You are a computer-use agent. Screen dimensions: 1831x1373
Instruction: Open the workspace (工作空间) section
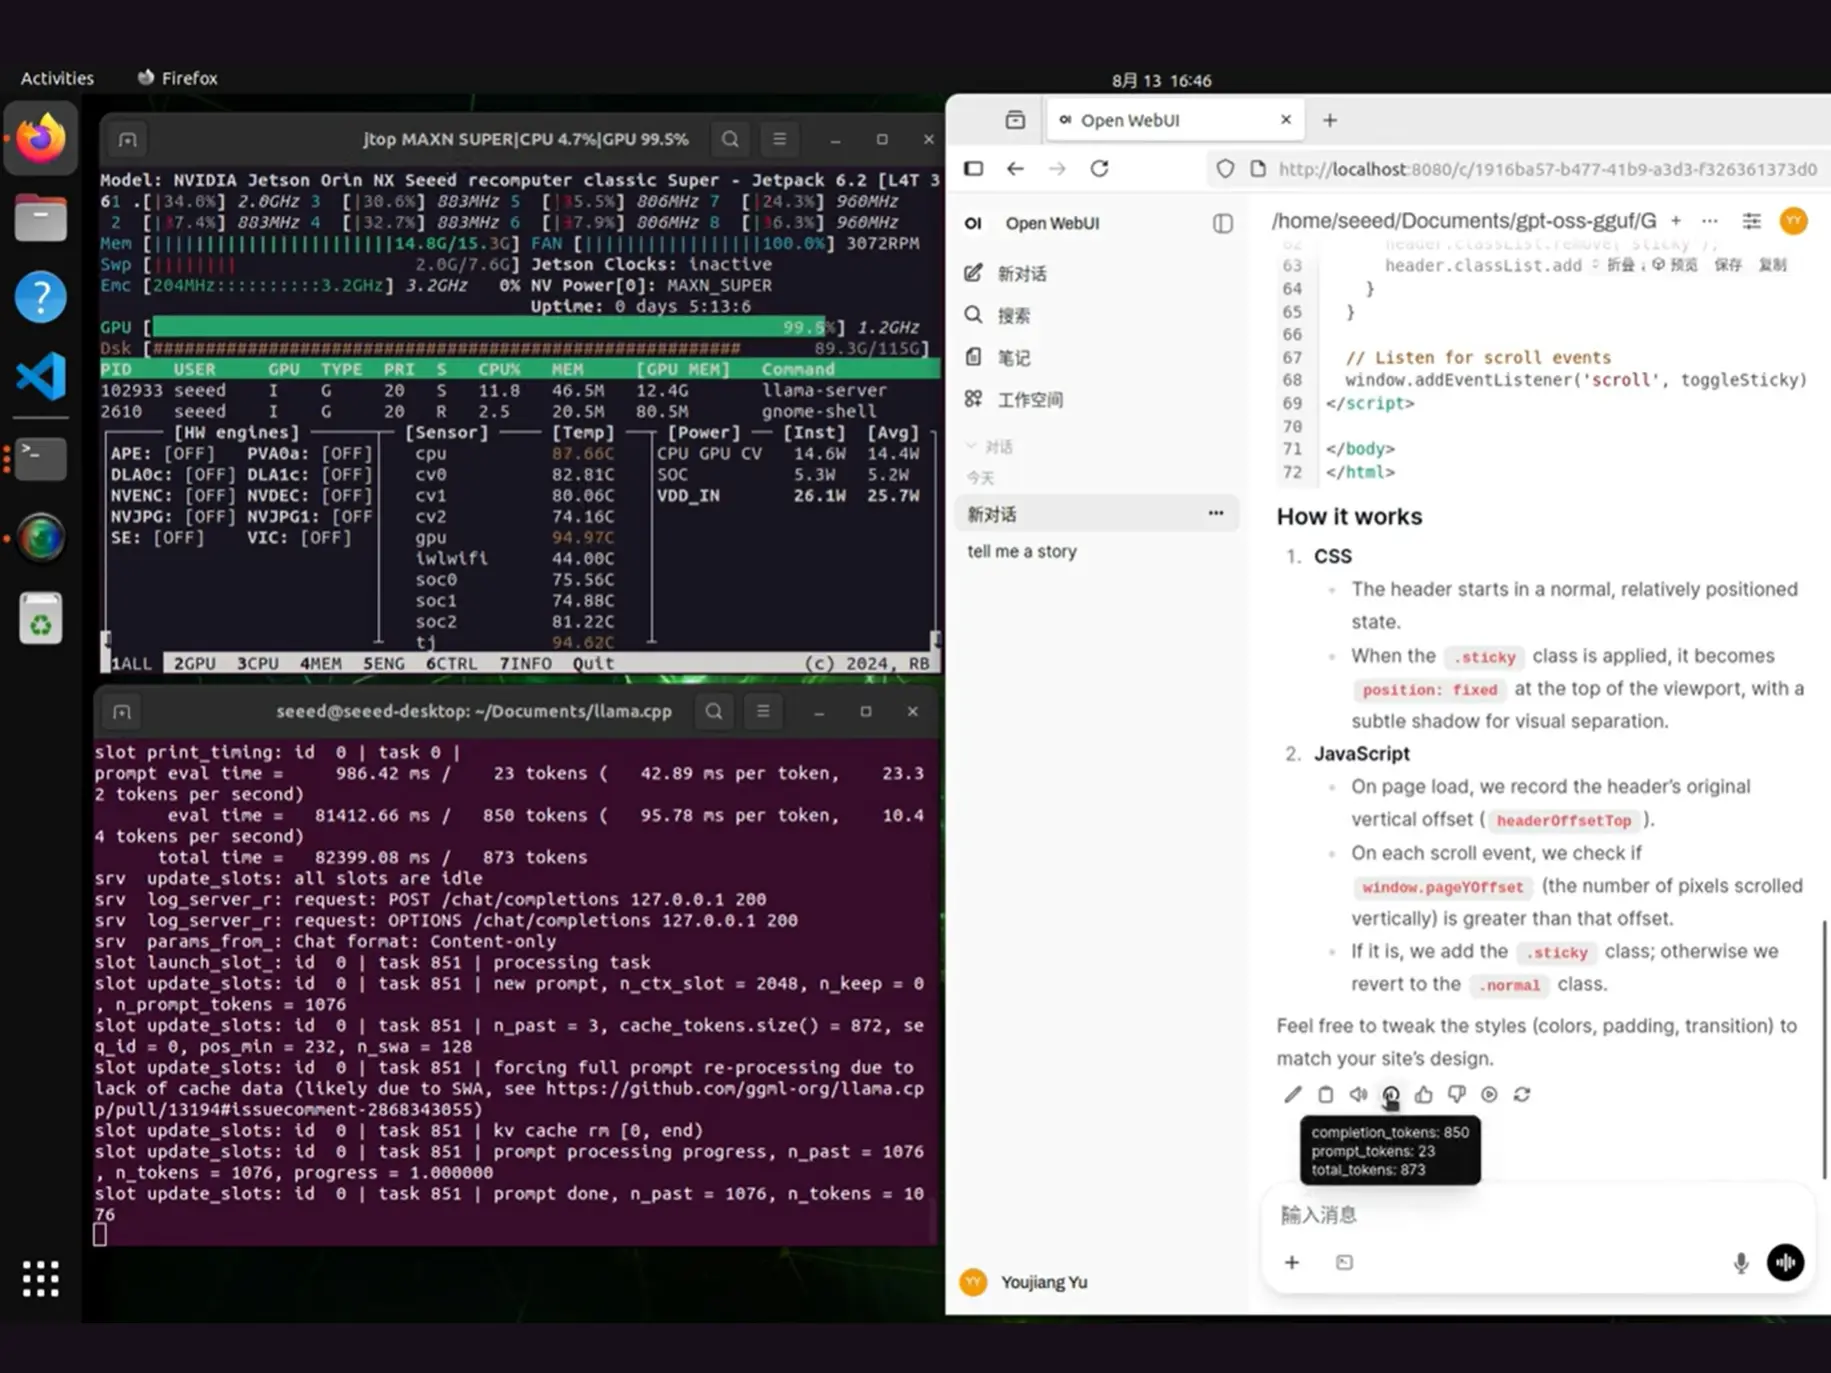coord(1030,398)
